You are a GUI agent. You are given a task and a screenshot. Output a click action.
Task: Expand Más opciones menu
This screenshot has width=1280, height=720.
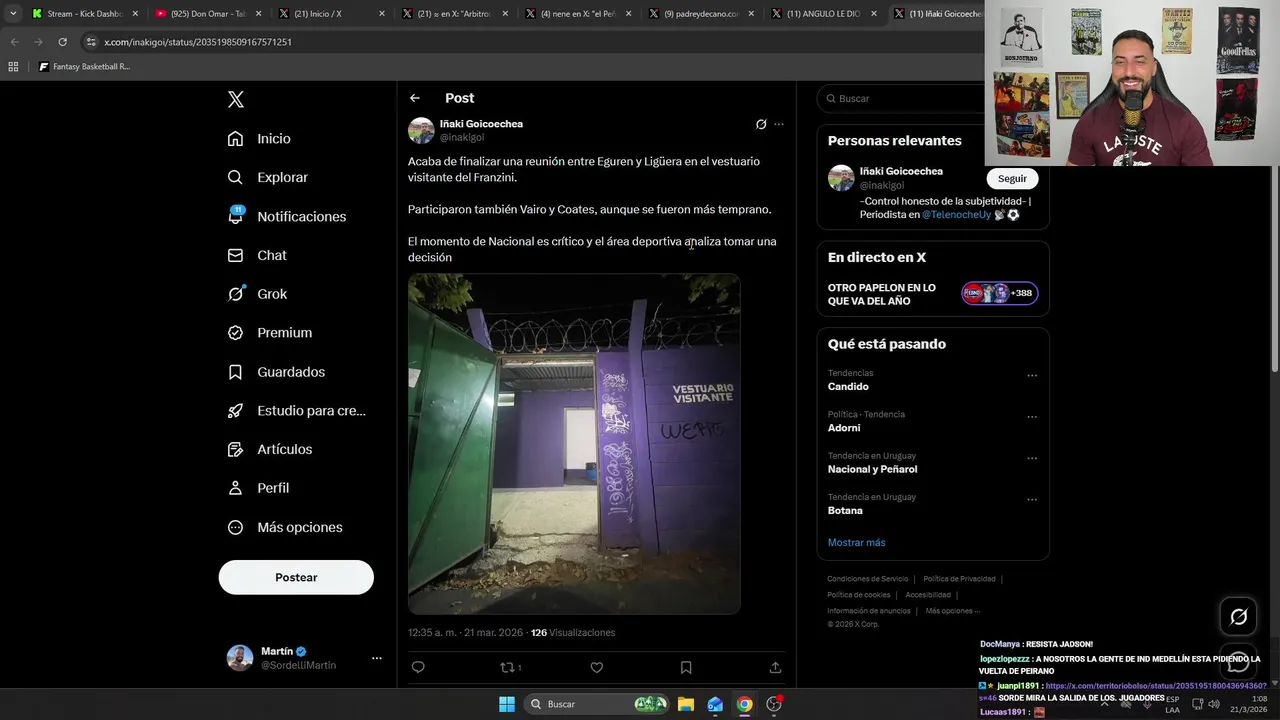[285, 527]
